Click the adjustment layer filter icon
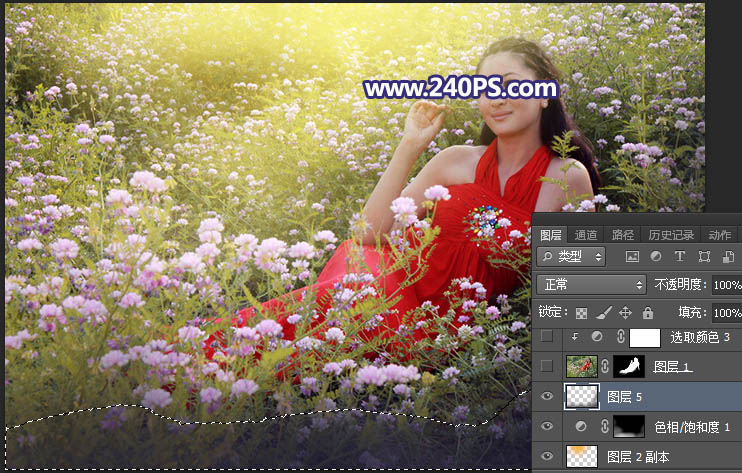 pos(656,257)
